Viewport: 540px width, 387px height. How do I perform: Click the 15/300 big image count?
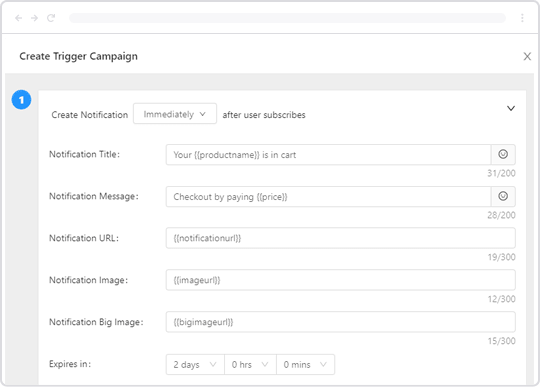pos(501,341)
